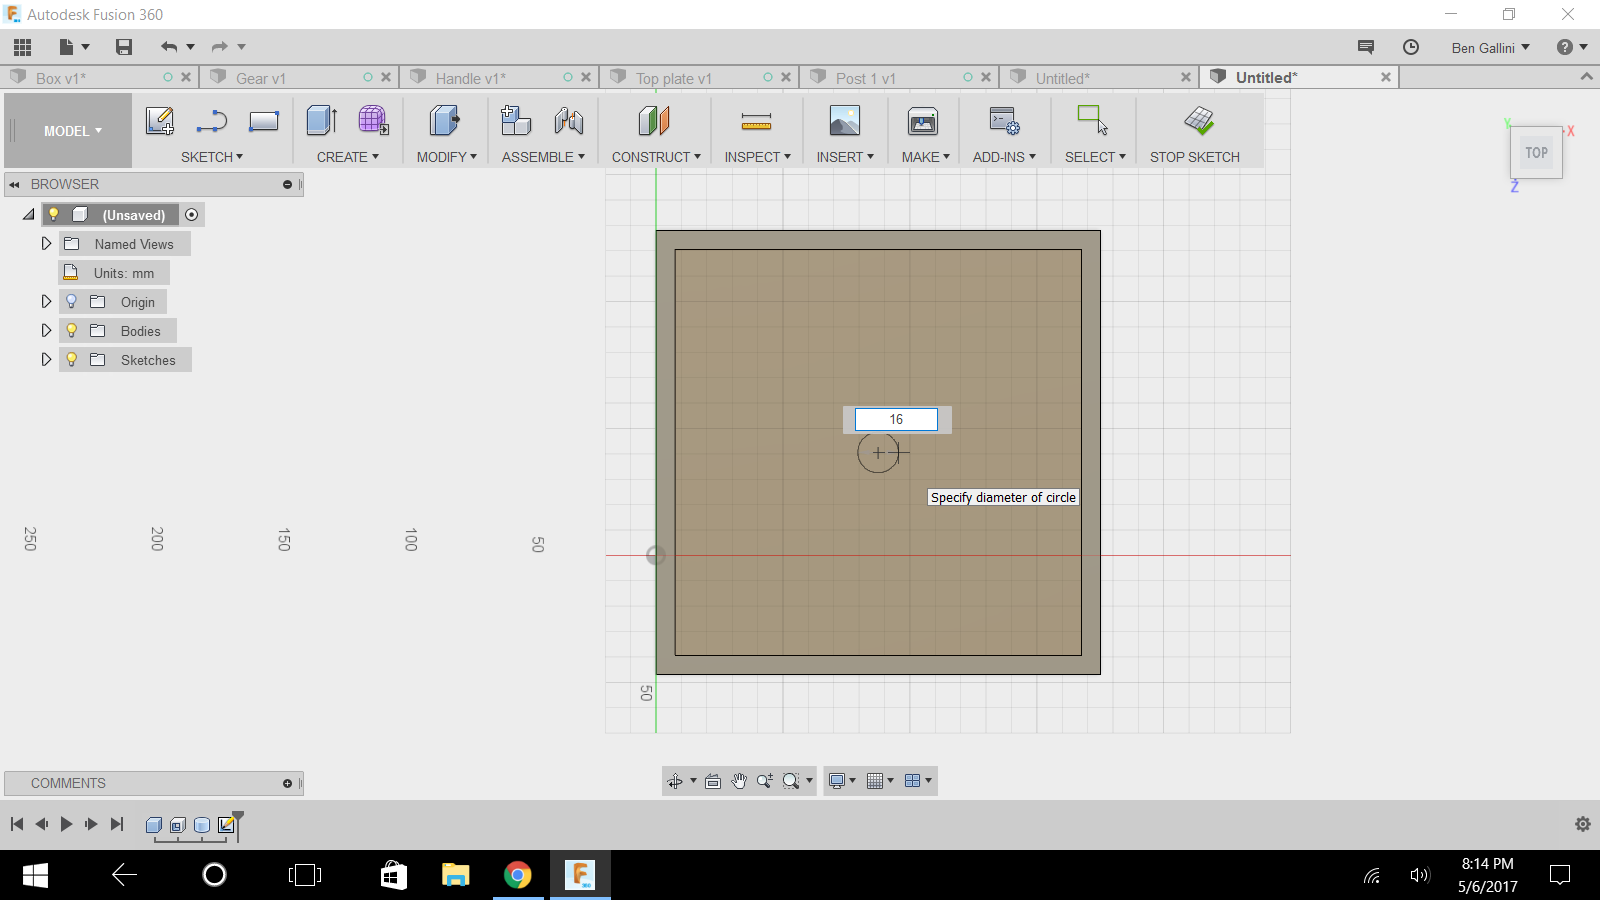Click the Orbit navigation icon
Screen dimensions: 1600x900
coord(675,781)
